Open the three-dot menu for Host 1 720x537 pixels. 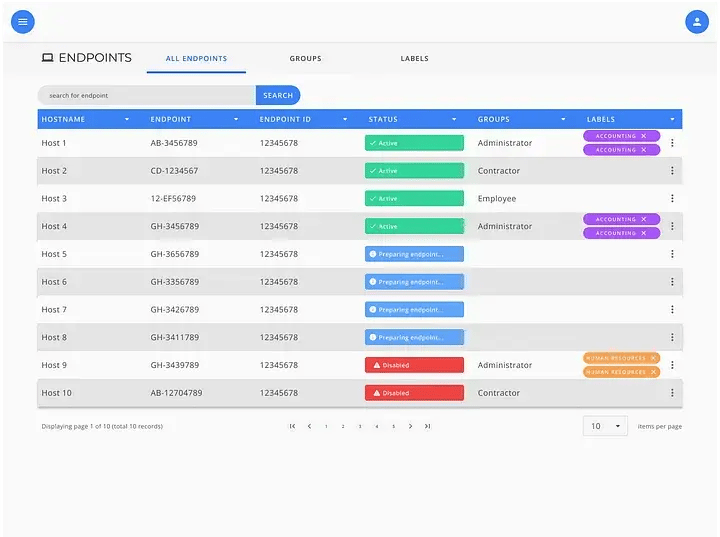[672, 143]
